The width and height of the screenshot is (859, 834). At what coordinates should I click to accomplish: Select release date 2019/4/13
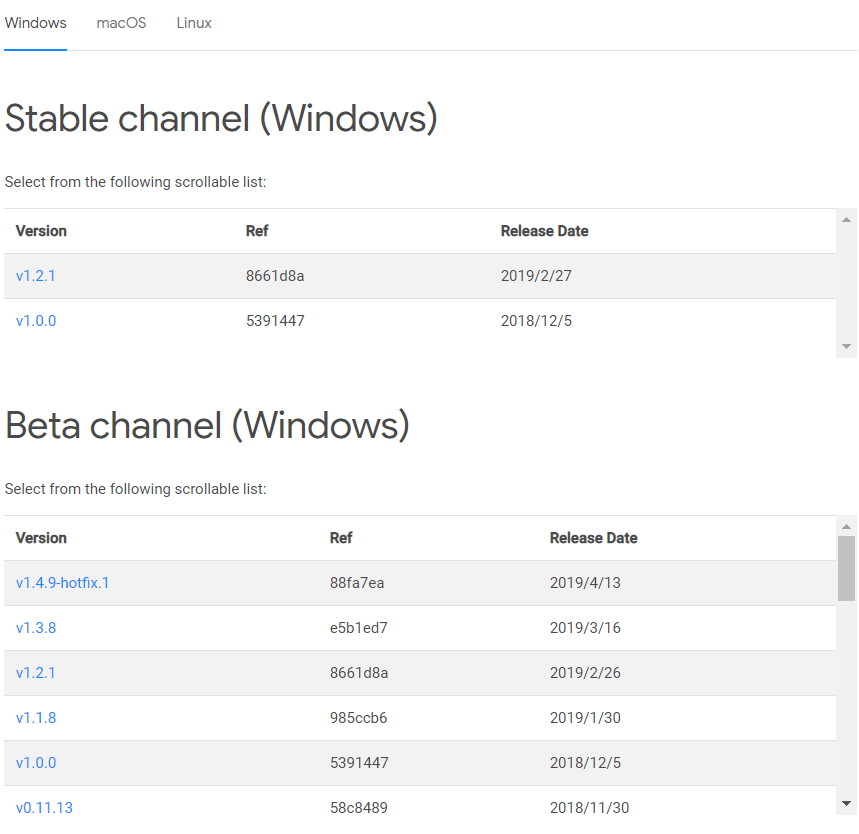tap(585, 582)
